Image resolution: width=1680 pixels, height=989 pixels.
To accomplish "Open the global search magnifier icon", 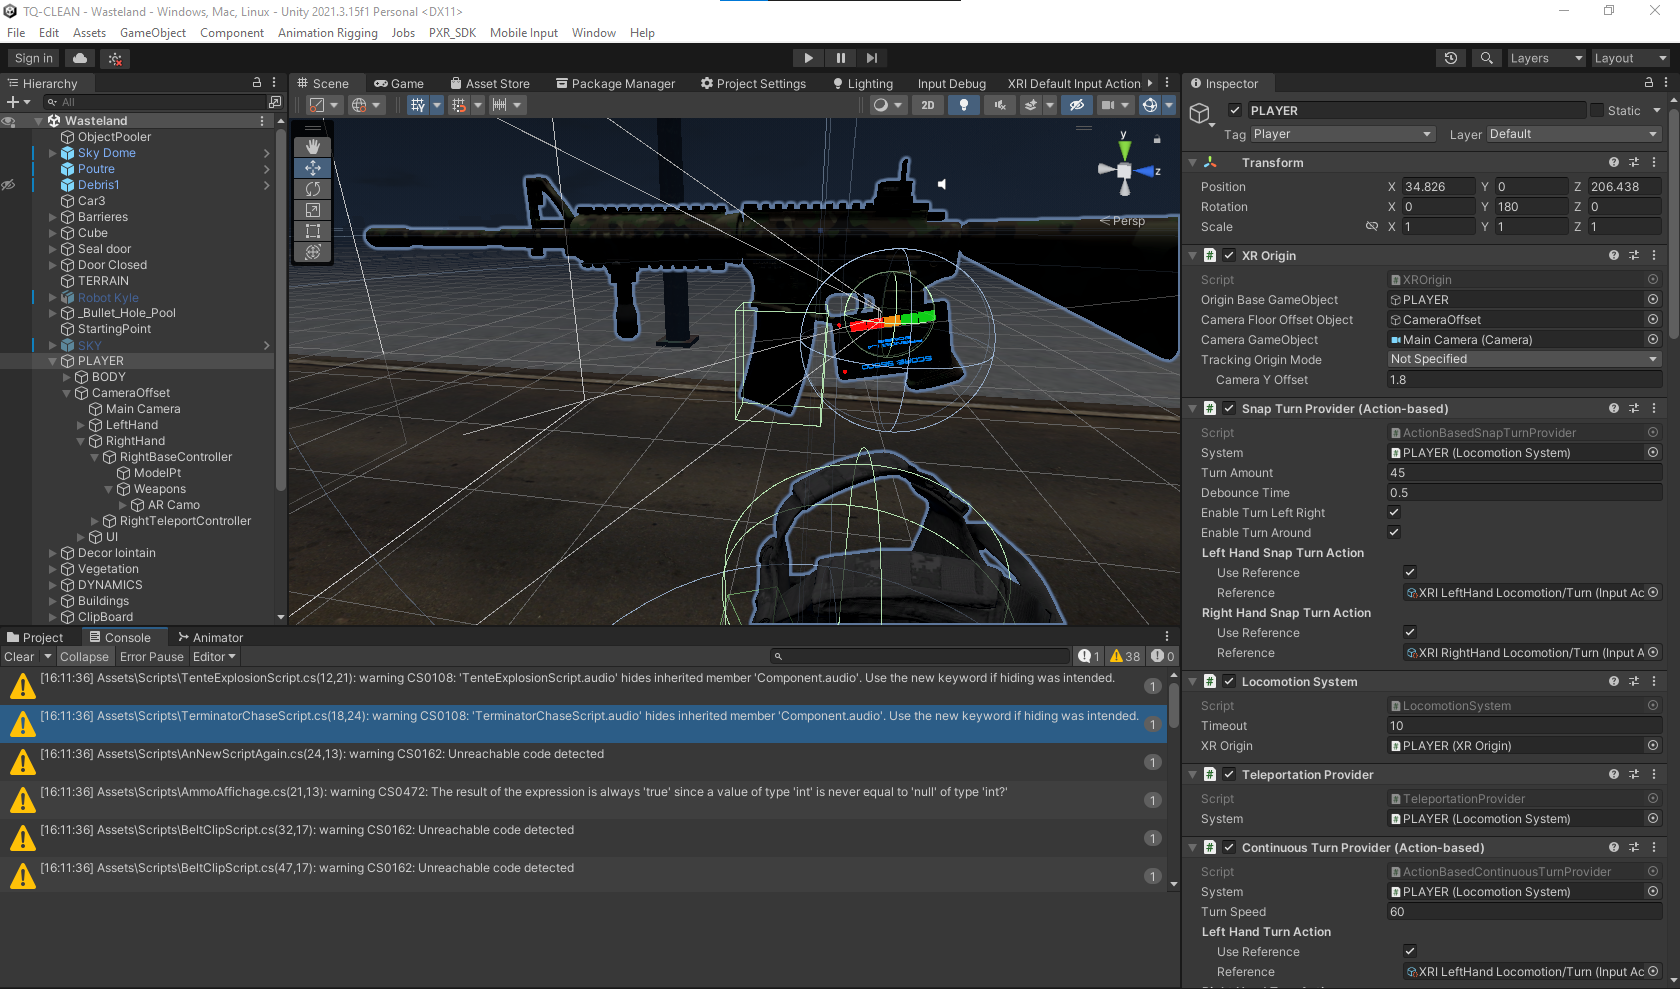I will coord(1487,58).
